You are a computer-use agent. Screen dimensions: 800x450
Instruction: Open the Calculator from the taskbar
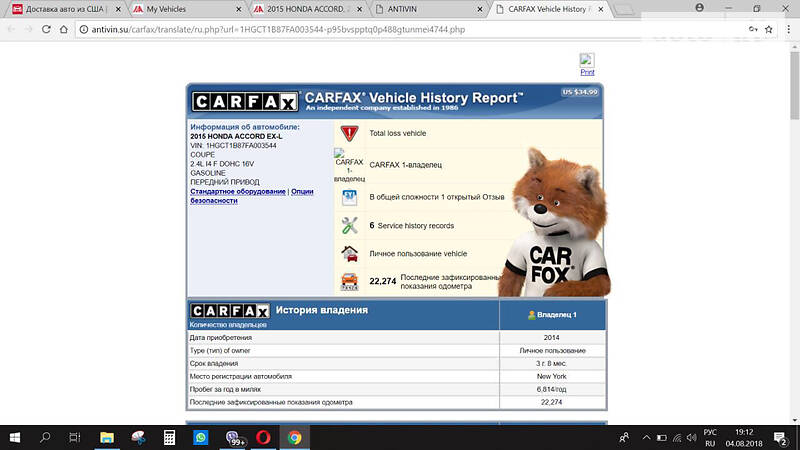click(x=169, y=437)
